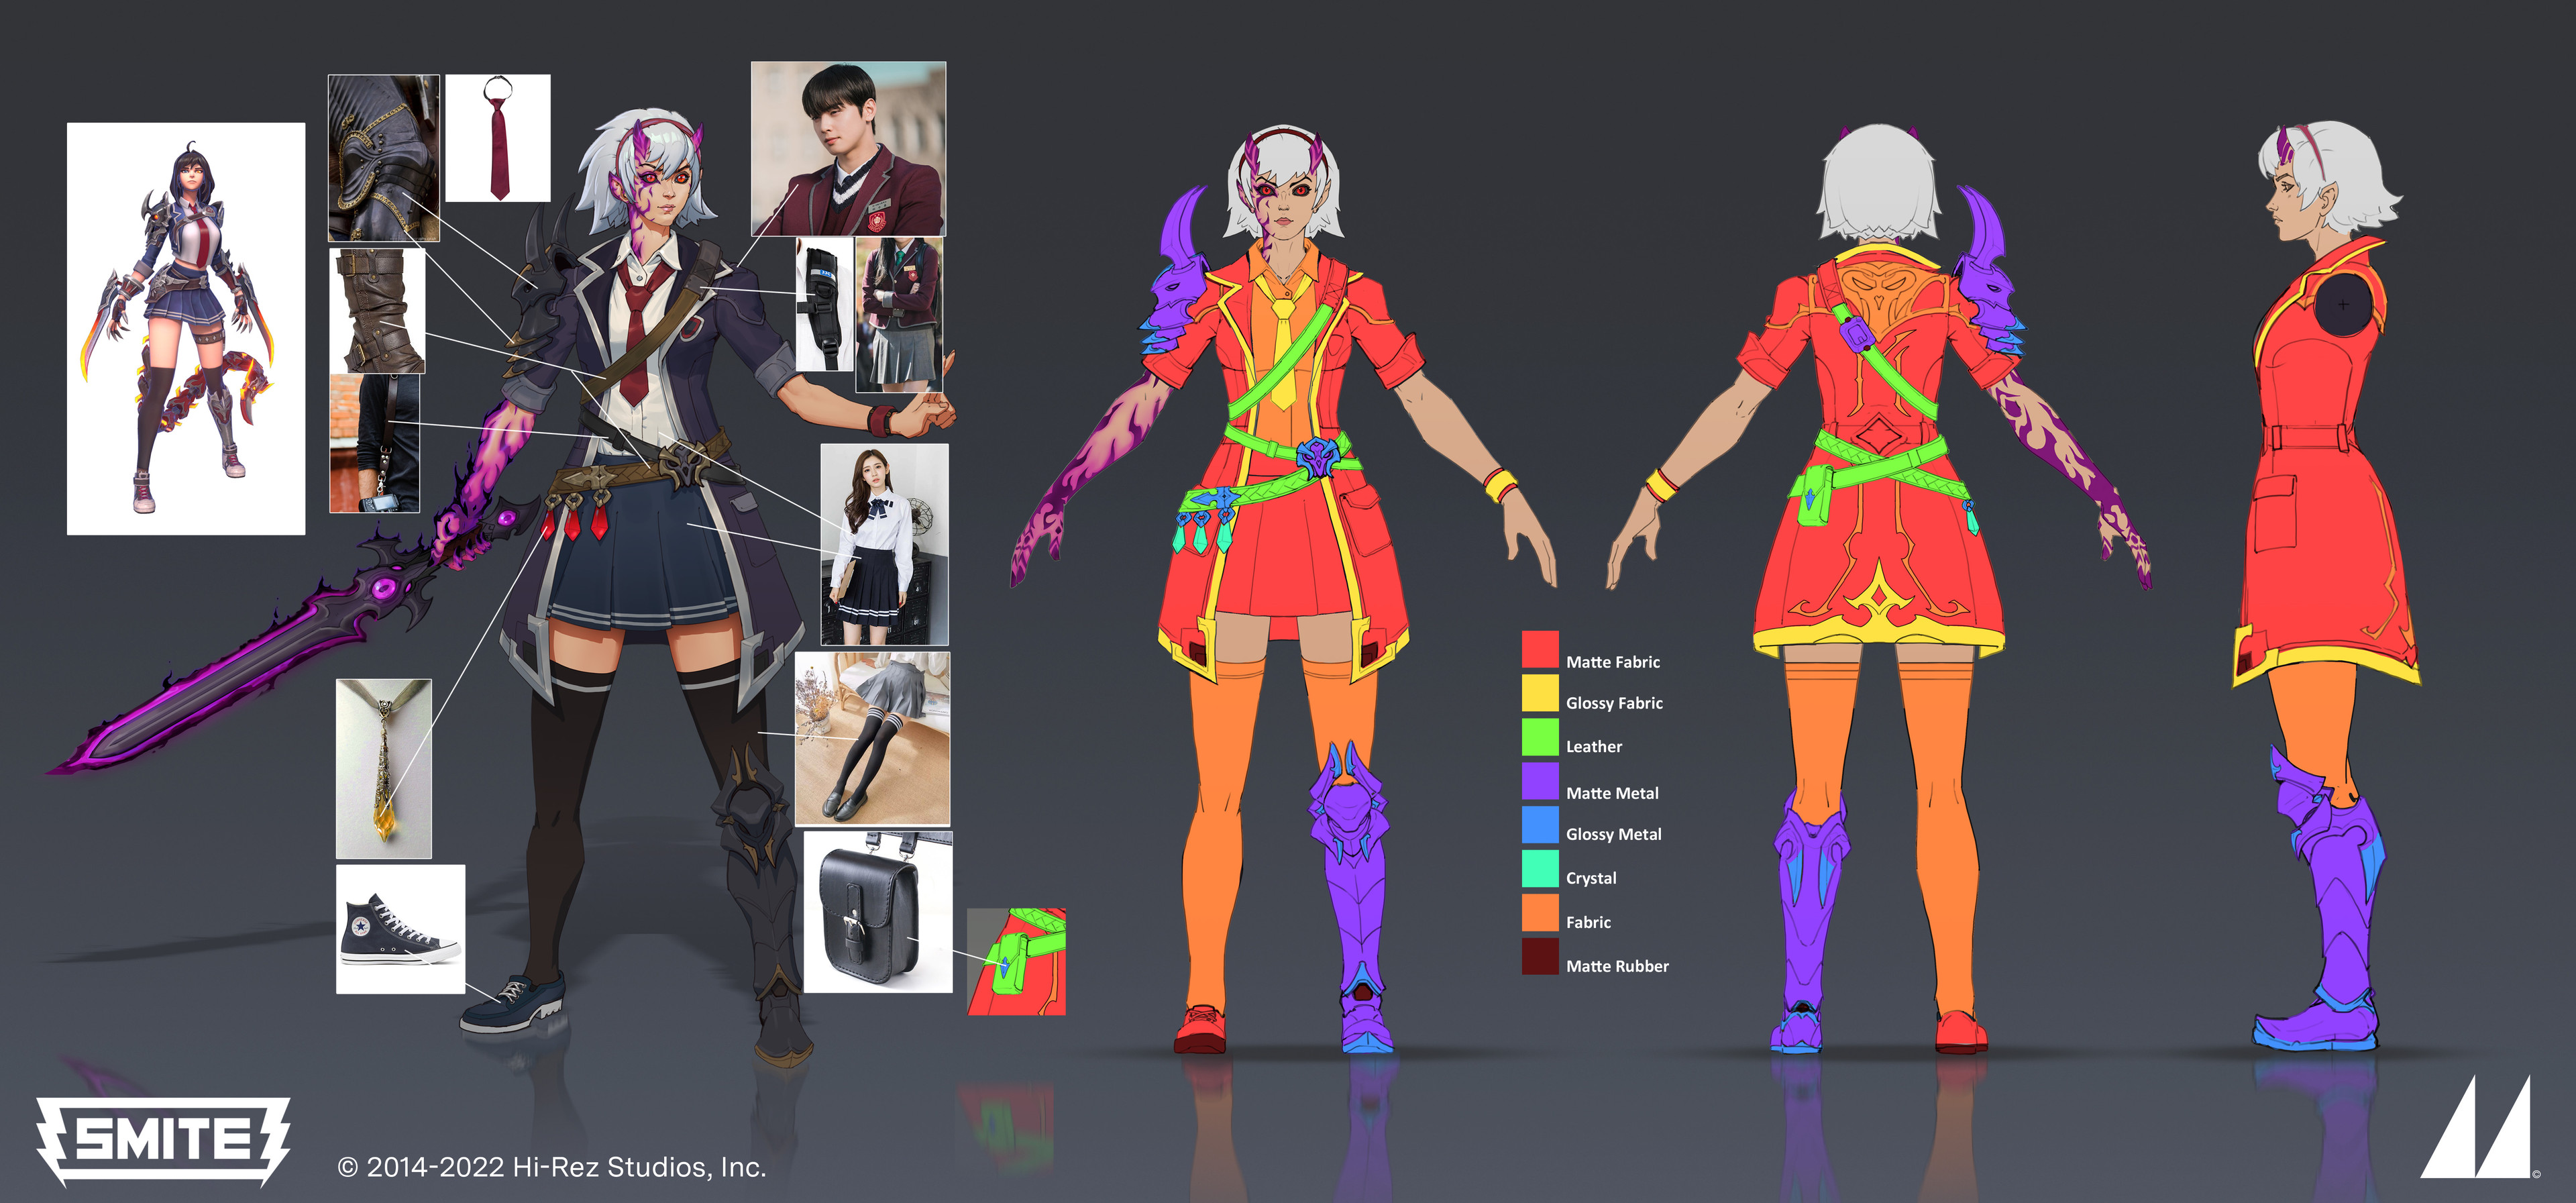Select the Converse sneaker reference photo
The height and width of the screenshot is (1203, 2576).
[x=400, y=929]
